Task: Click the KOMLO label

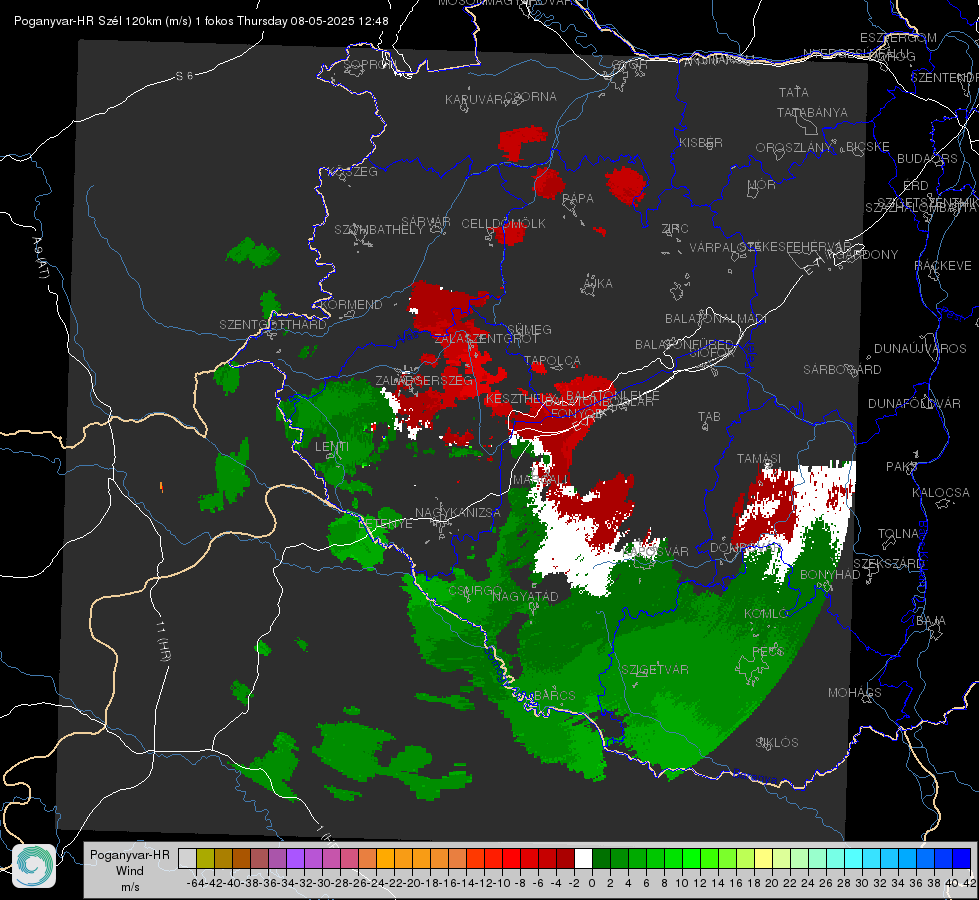Action: (766, 614)
